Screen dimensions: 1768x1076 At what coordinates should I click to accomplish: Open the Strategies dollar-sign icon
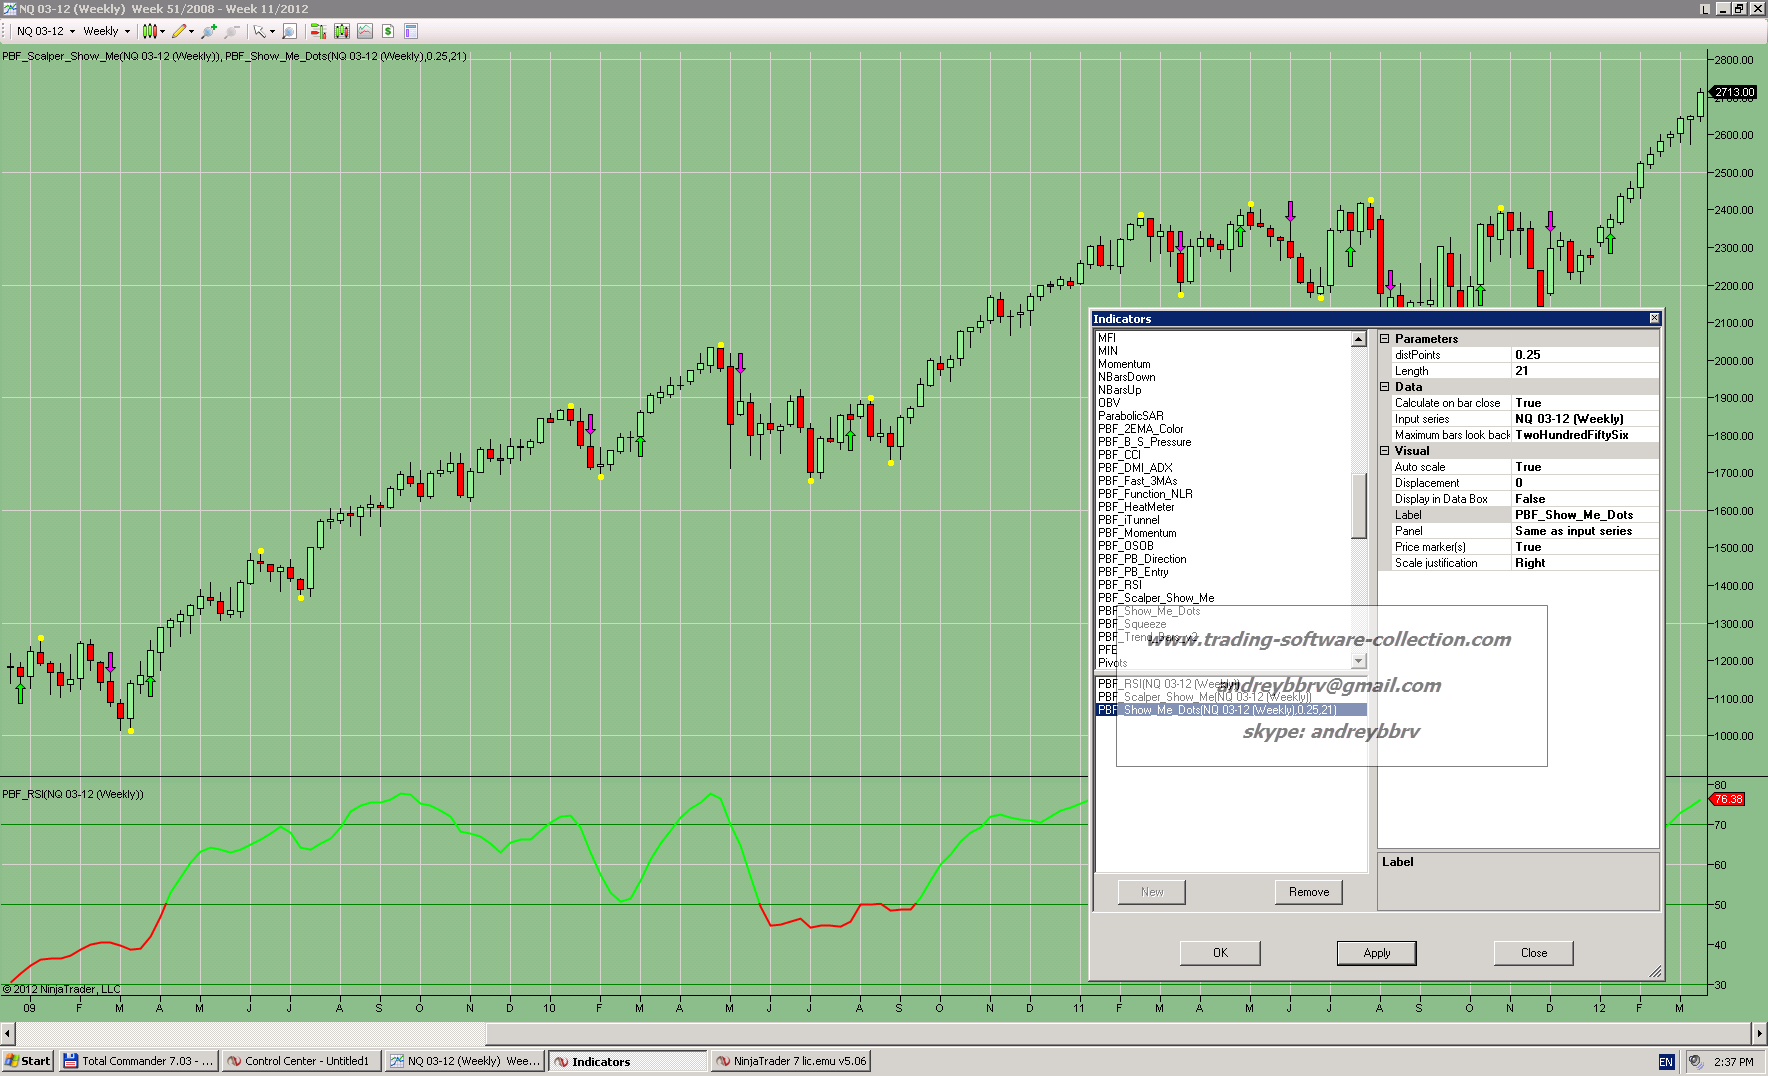click(x=388, y=31)
